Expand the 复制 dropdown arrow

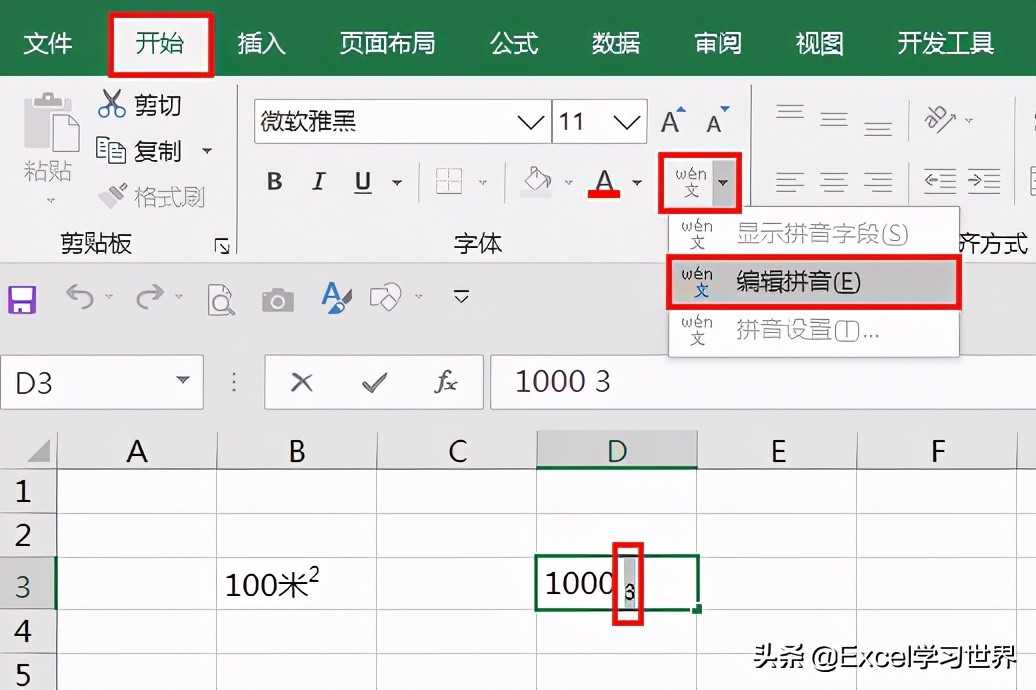click(x=207, y=151)
